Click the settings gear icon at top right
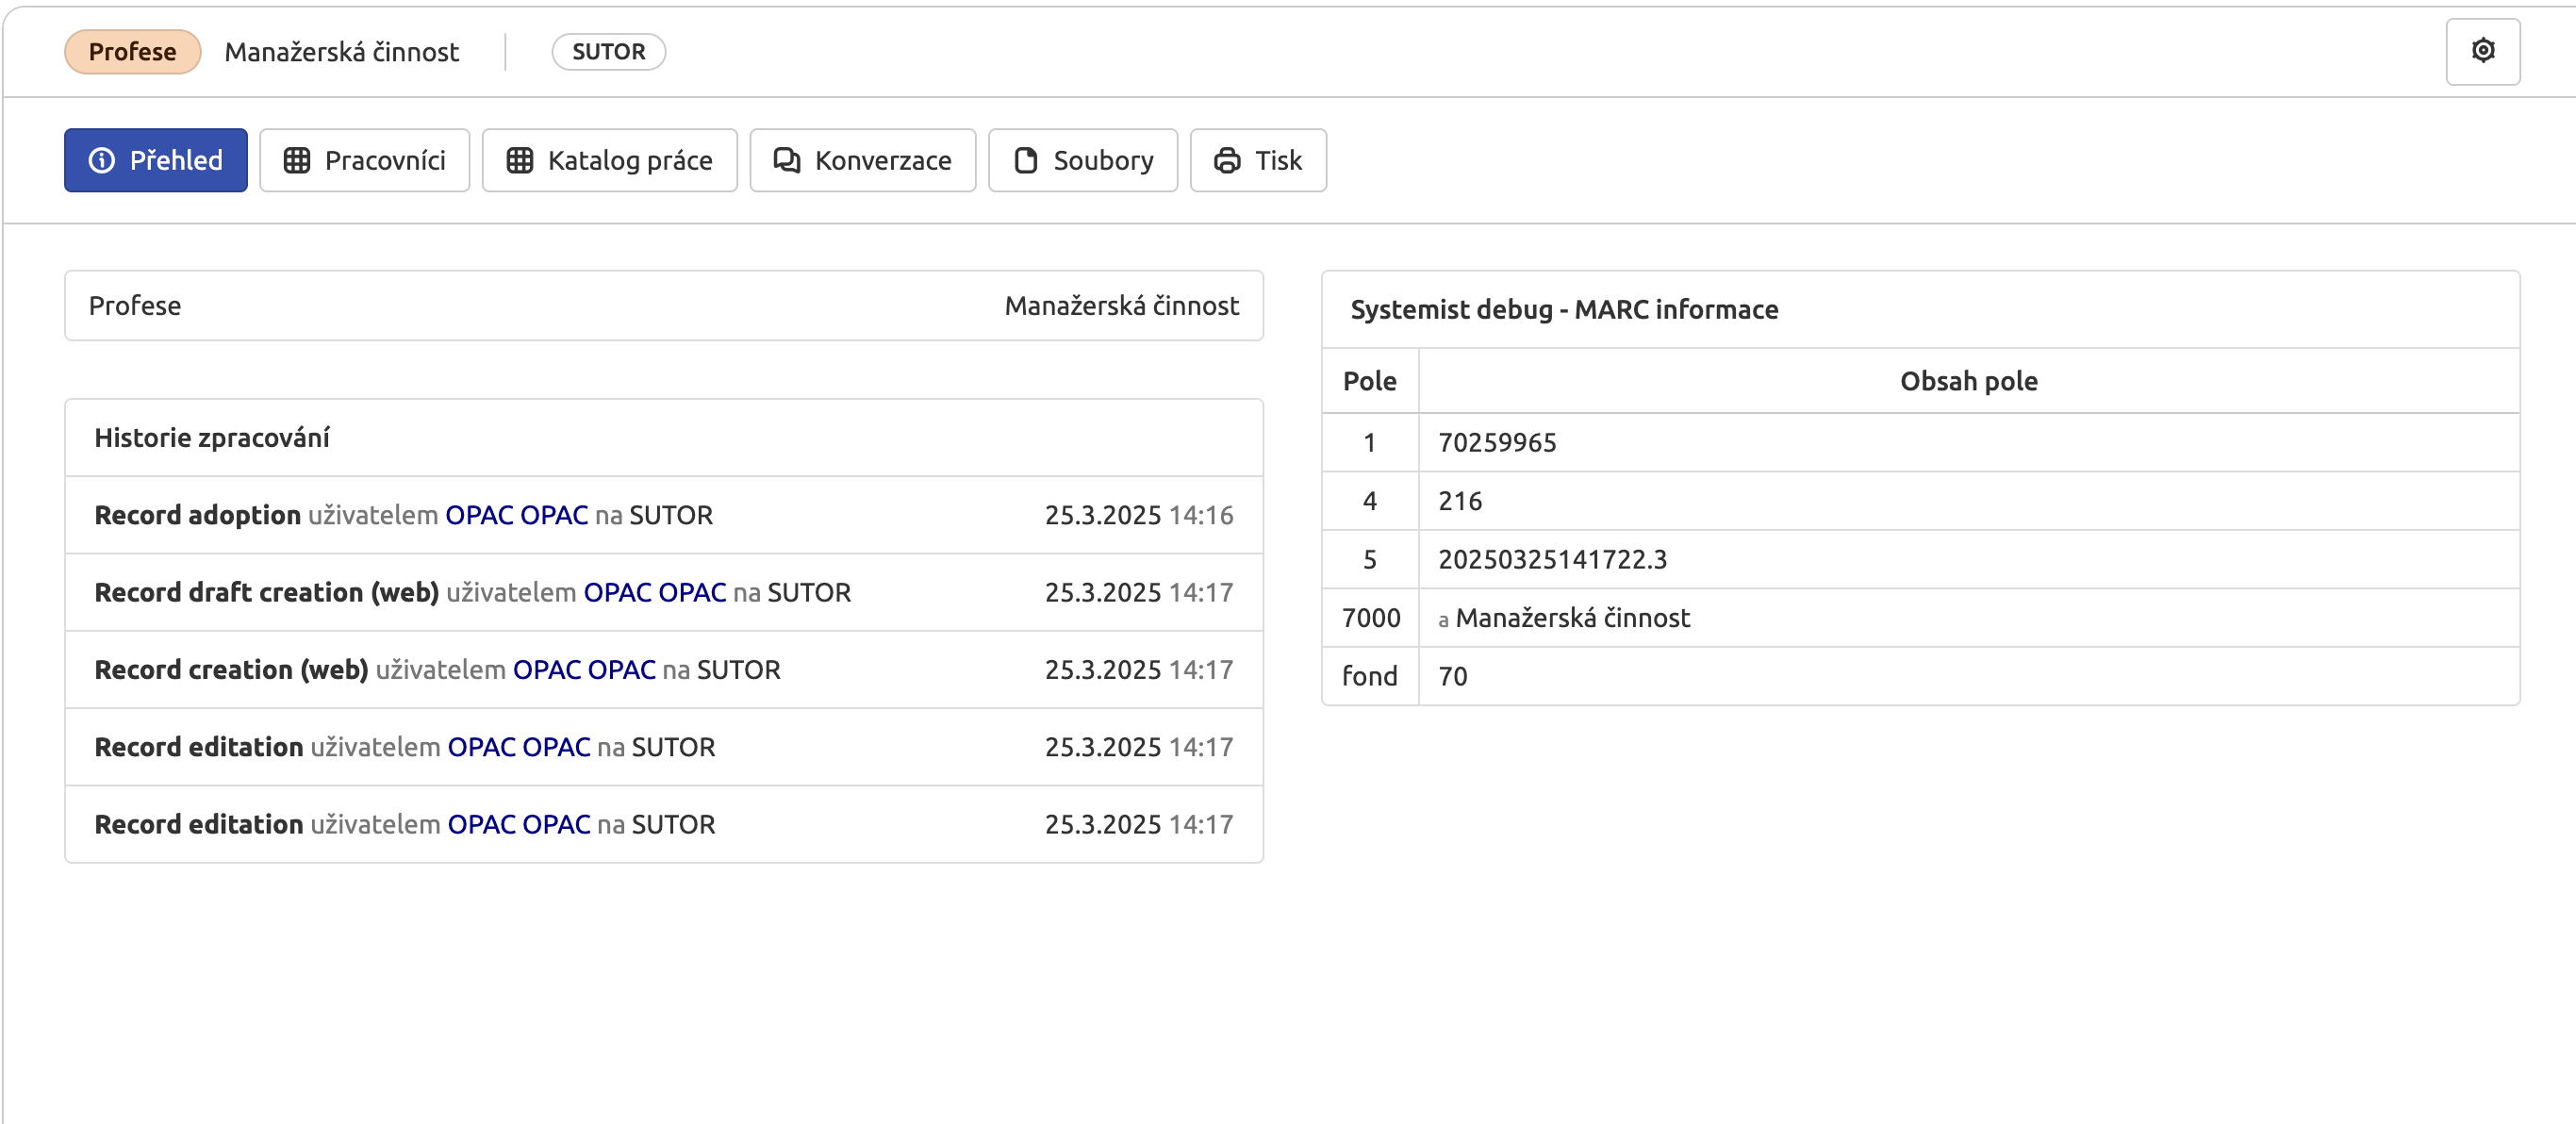This screenshot has width=2576, height=1124. click(x=2482, y=51)
